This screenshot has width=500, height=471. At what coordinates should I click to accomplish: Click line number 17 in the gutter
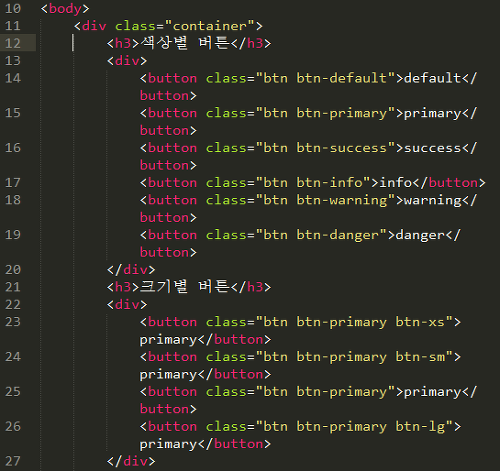pos(13,182)
